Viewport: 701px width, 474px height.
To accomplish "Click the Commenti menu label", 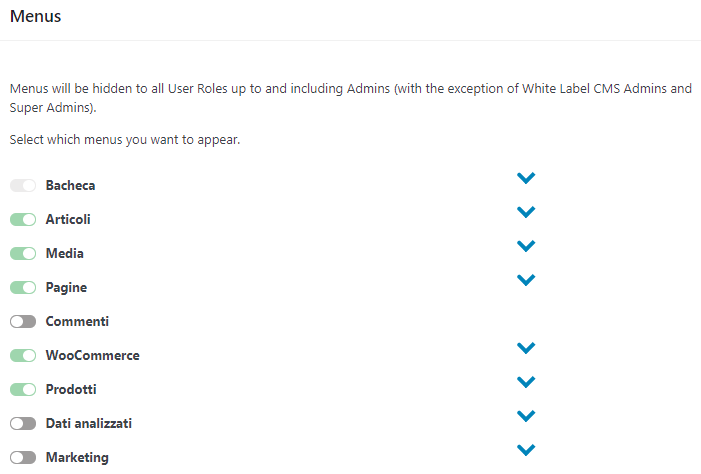I will point(77,322).
